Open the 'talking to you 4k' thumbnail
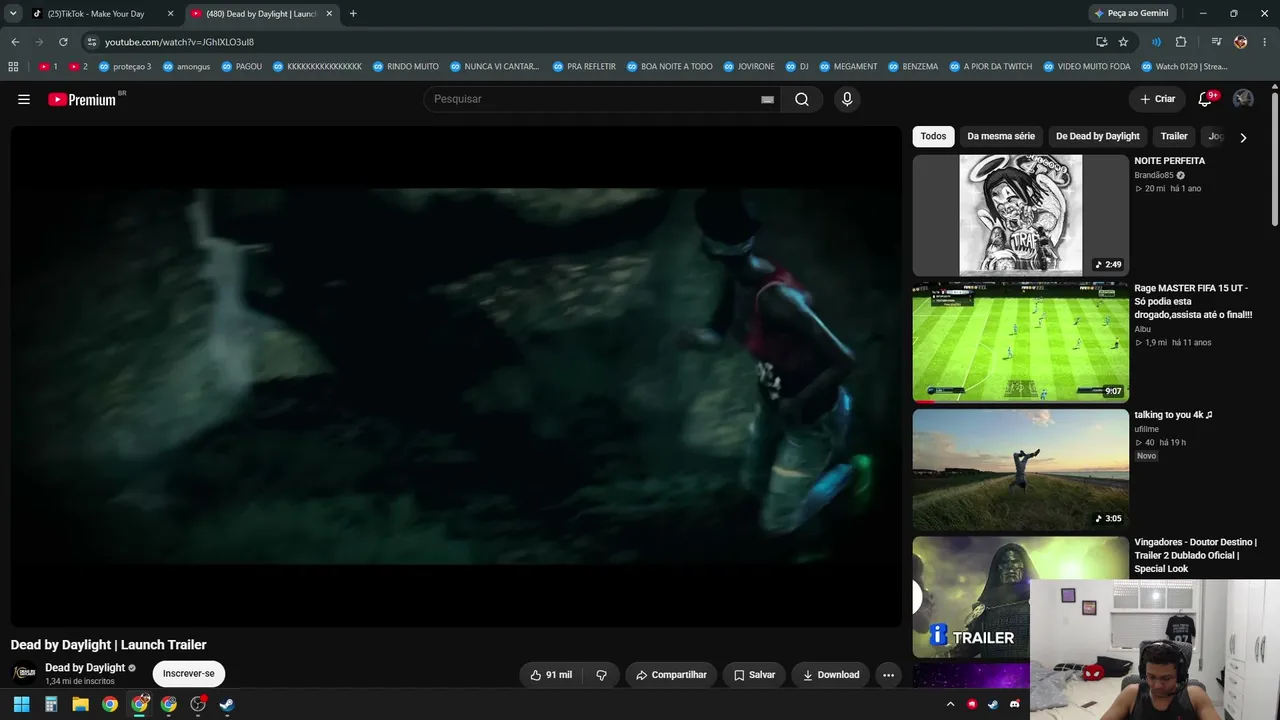This screenshot has height=720, width=1280. (1020, 470)
